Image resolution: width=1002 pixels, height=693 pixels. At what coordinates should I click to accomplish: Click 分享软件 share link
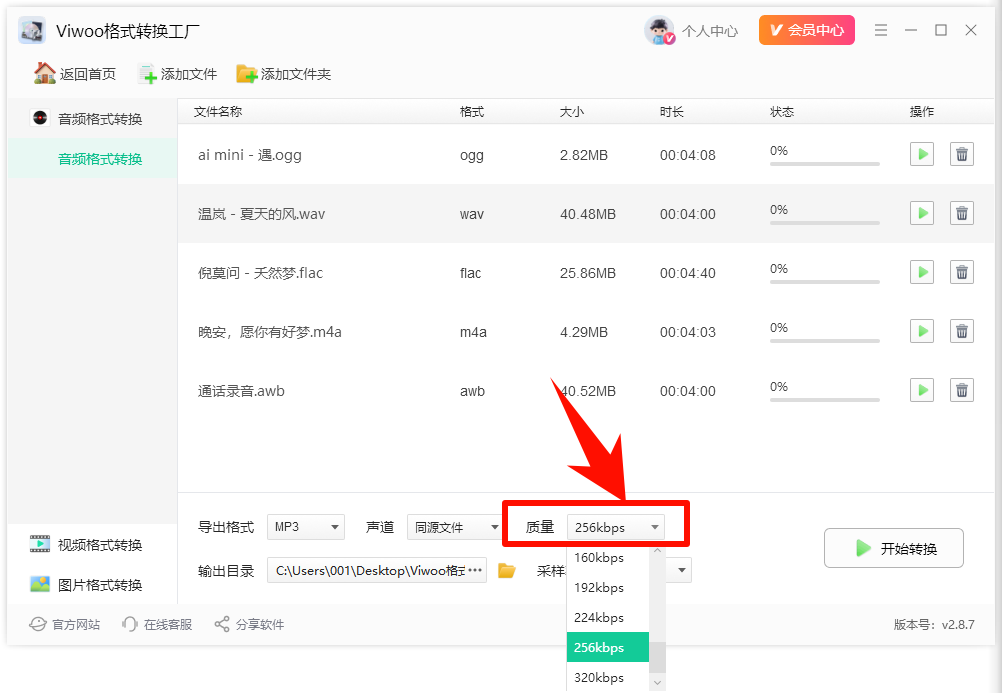coord(249,624)
